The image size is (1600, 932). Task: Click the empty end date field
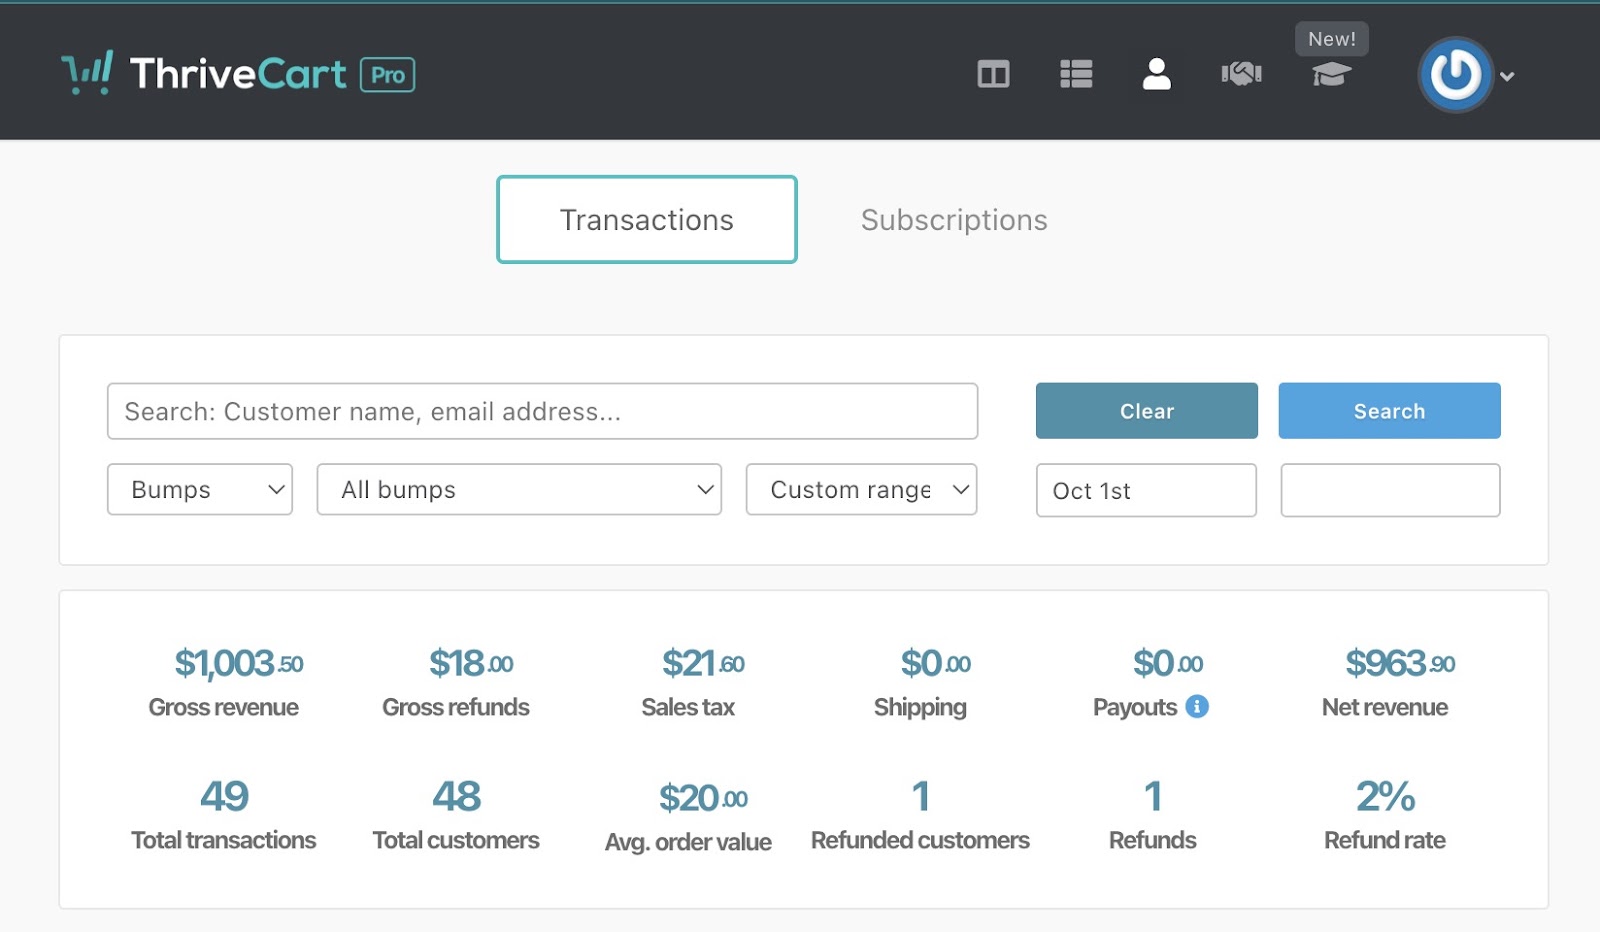click(x=1390, y=491)
